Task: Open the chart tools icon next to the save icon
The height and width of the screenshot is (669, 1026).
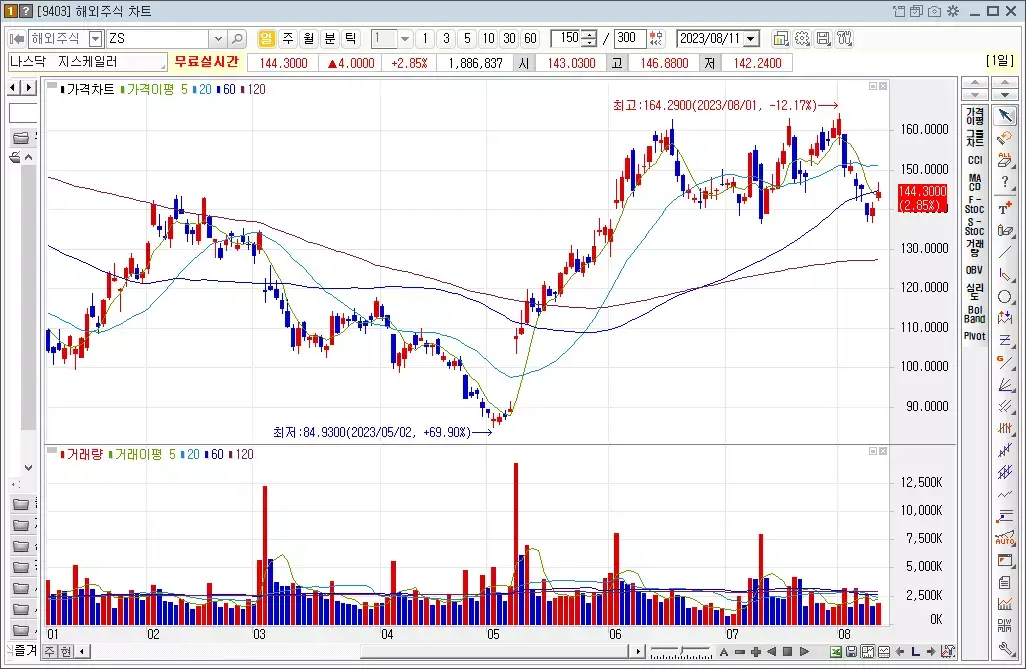Action: pyautogui.click(x=844, y=39)
